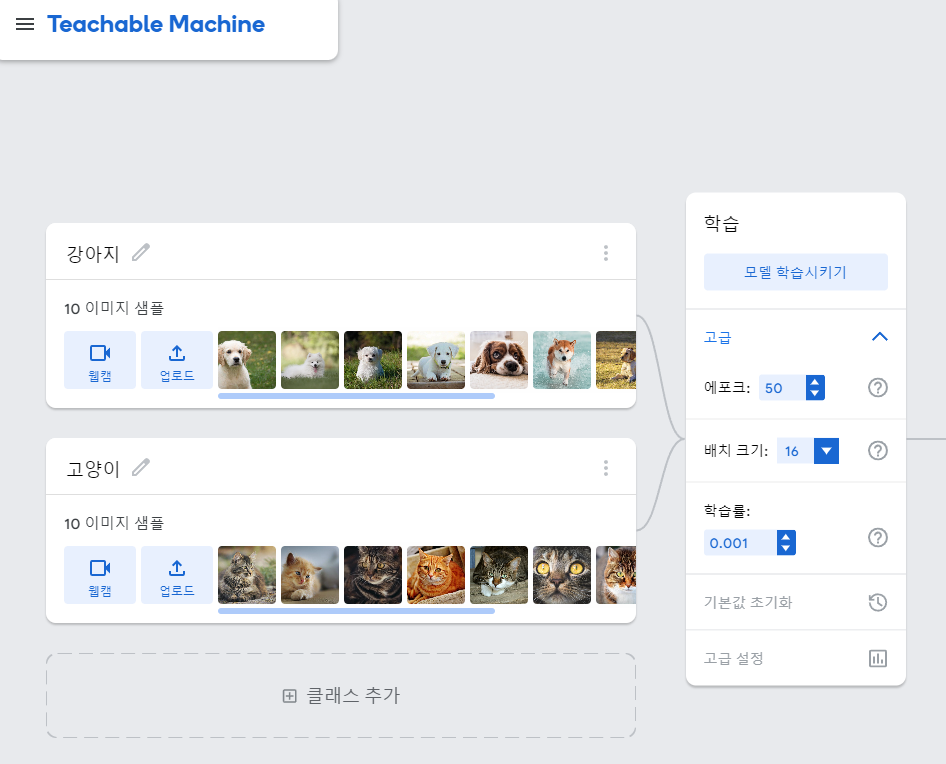Image resolution: width=946 pixels, height=764 pixels.
Task: Click the 학습률 value input field
Action: (x=740, y=543)
